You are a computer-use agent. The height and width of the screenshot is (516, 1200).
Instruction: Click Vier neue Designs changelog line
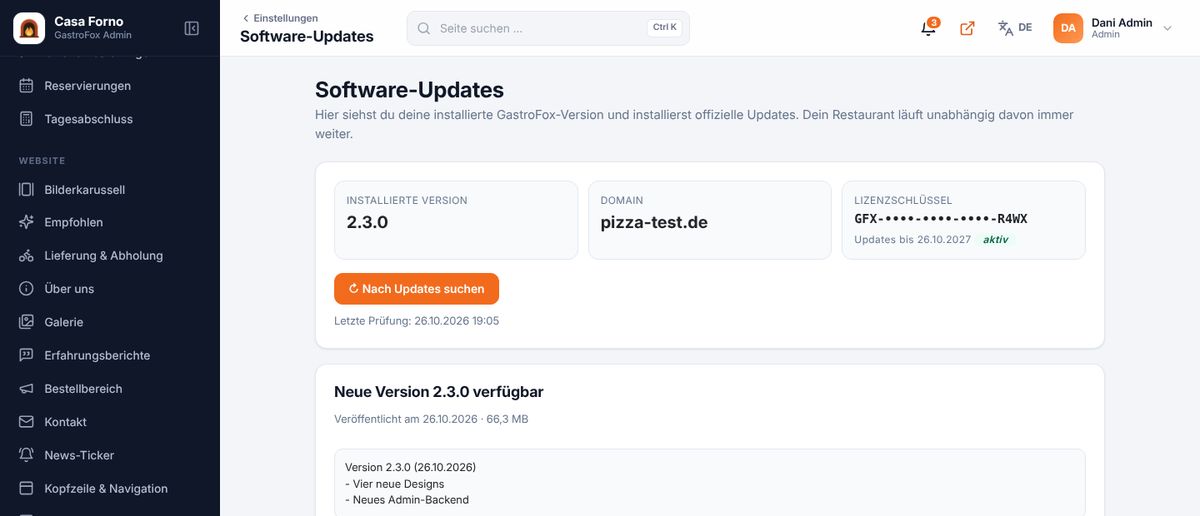point(394,484)
